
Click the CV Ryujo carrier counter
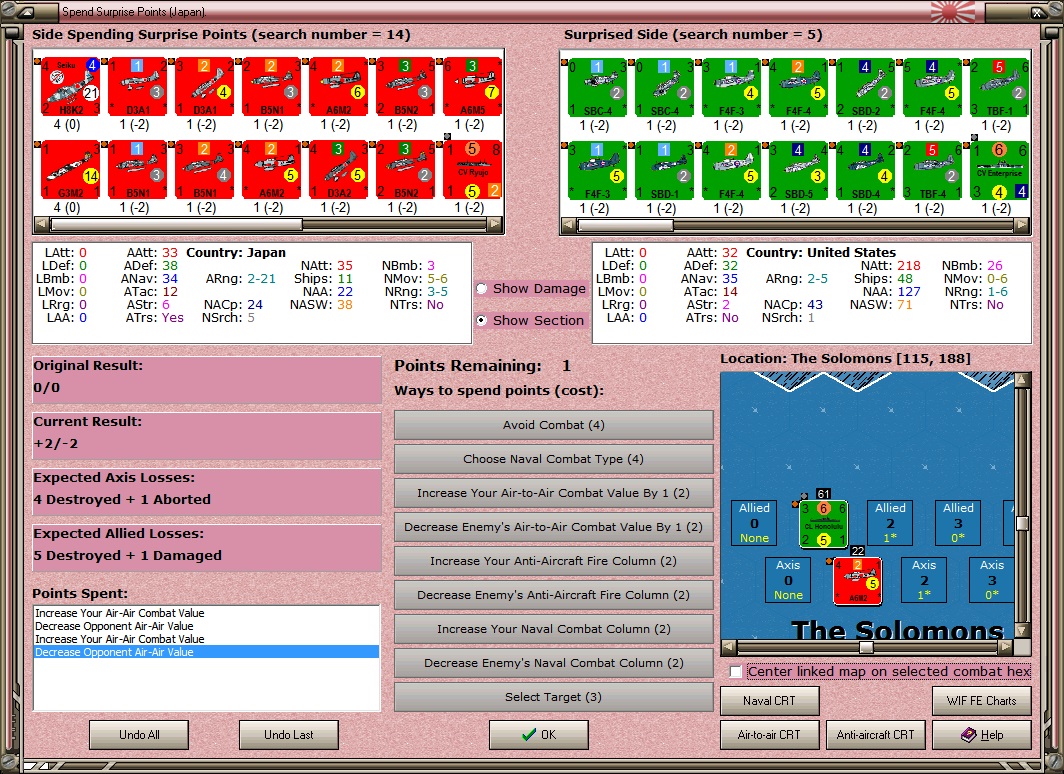pos(473,170)
